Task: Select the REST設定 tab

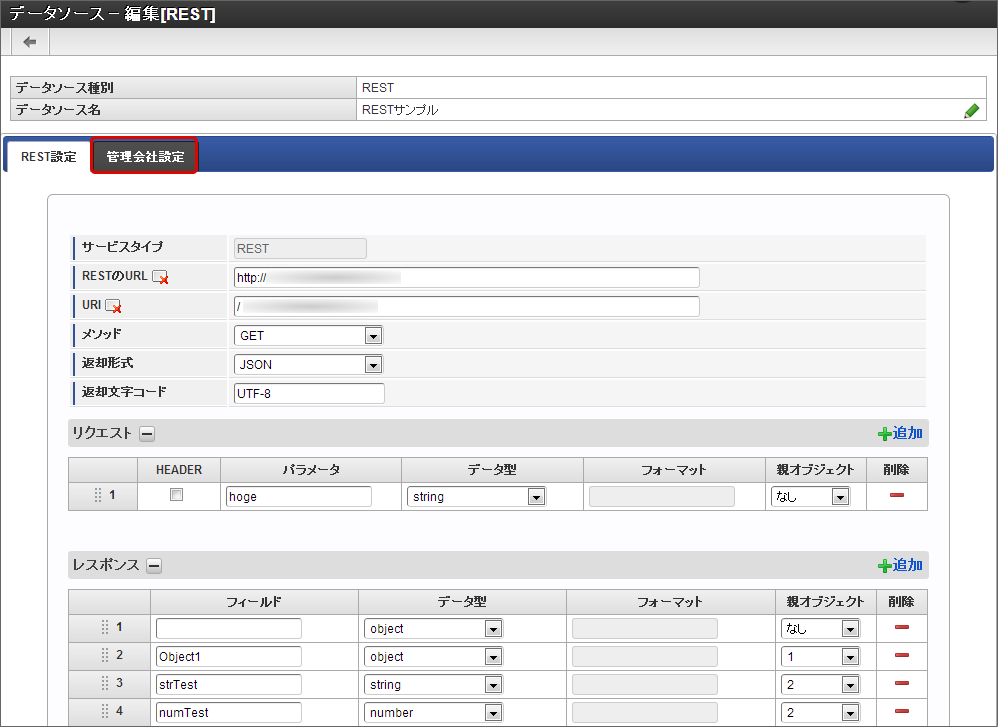Action: (x=48, y=157)
